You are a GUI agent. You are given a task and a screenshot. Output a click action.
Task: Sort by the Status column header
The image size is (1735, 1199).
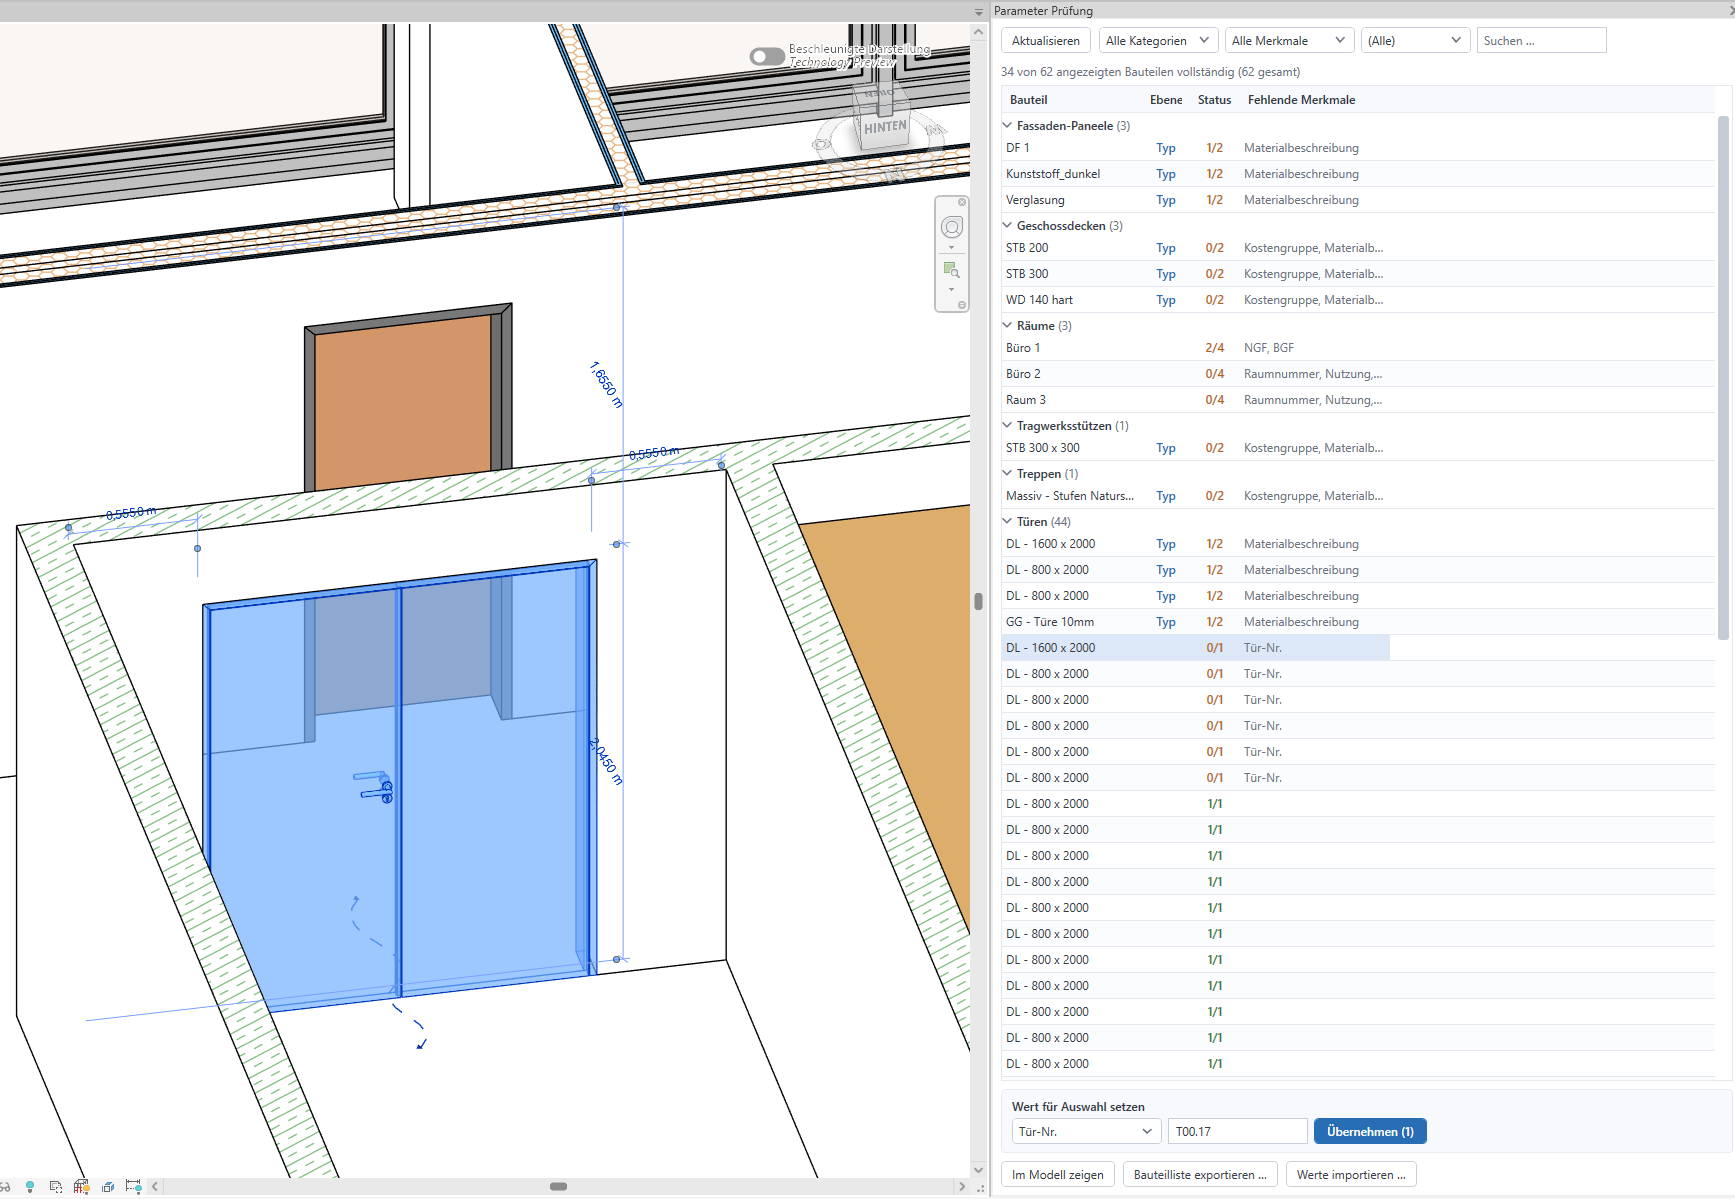click(x=1214, y=100)
